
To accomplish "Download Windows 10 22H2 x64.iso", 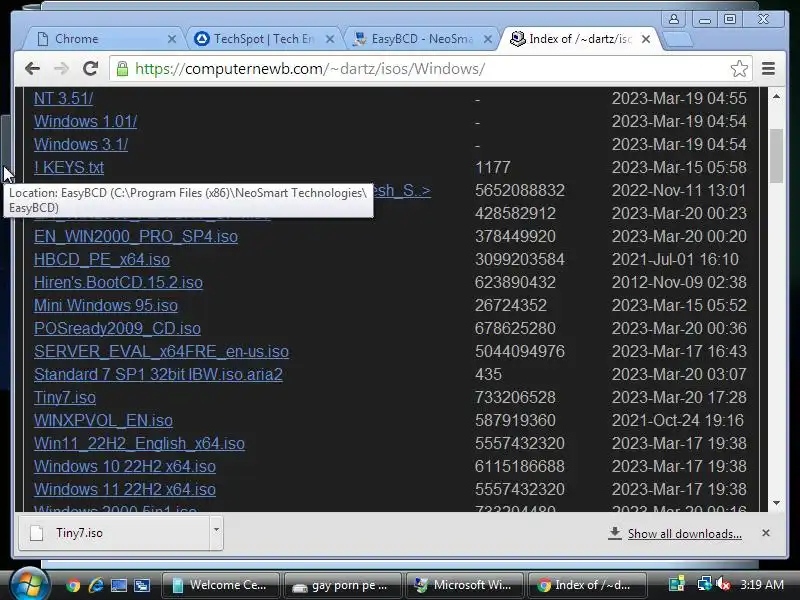I will (124, 466).
